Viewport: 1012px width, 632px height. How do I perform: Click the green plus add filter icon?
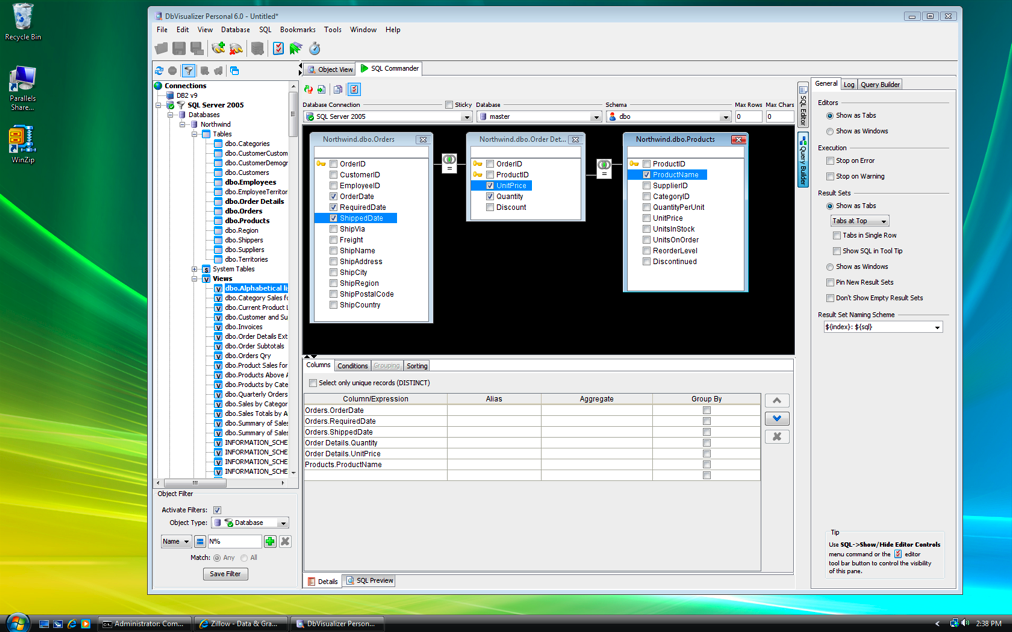(270, 542)
